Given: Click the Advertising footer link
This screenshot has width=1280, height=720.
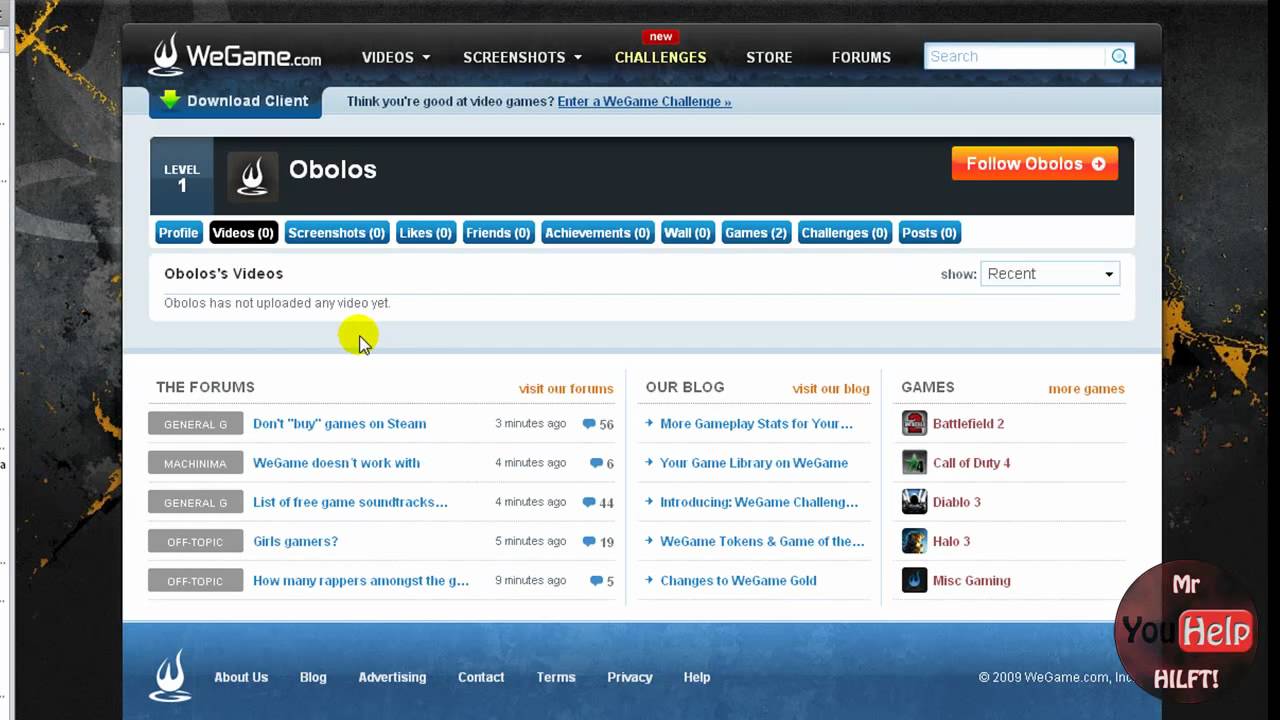Looking at the screenshot, I should (x=392, y=677).
